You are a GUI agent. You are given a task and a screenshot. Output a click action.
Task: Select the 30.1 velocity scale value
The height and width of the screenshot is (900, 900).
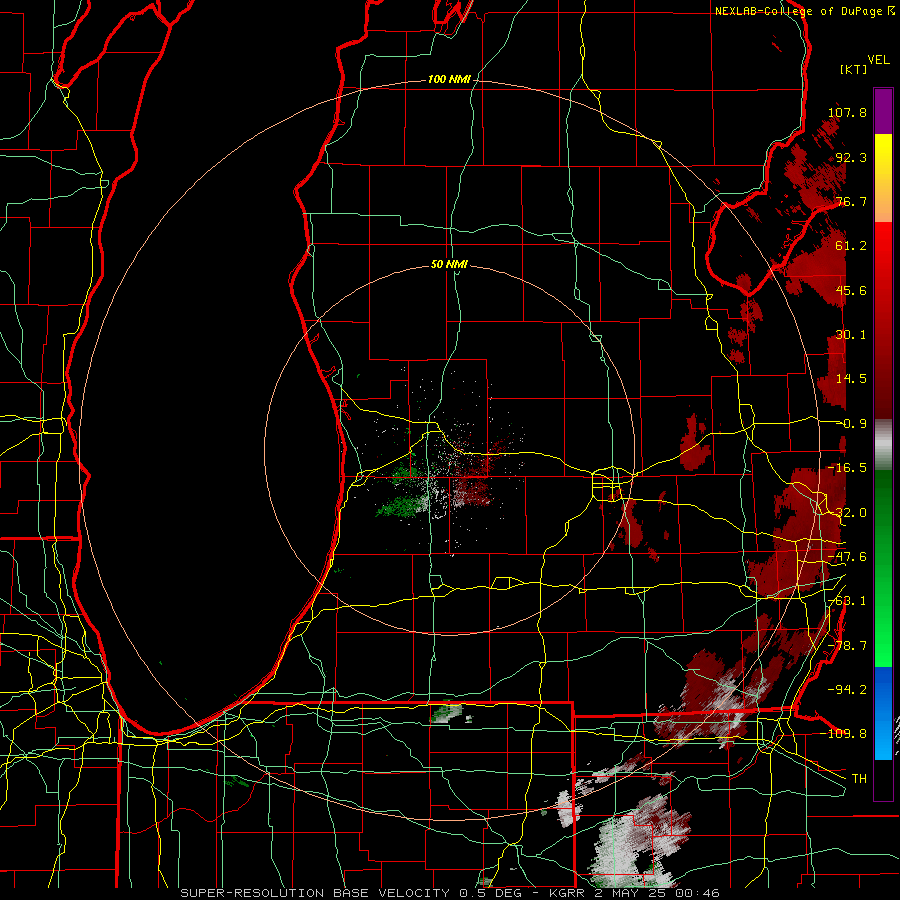[851, 335]
